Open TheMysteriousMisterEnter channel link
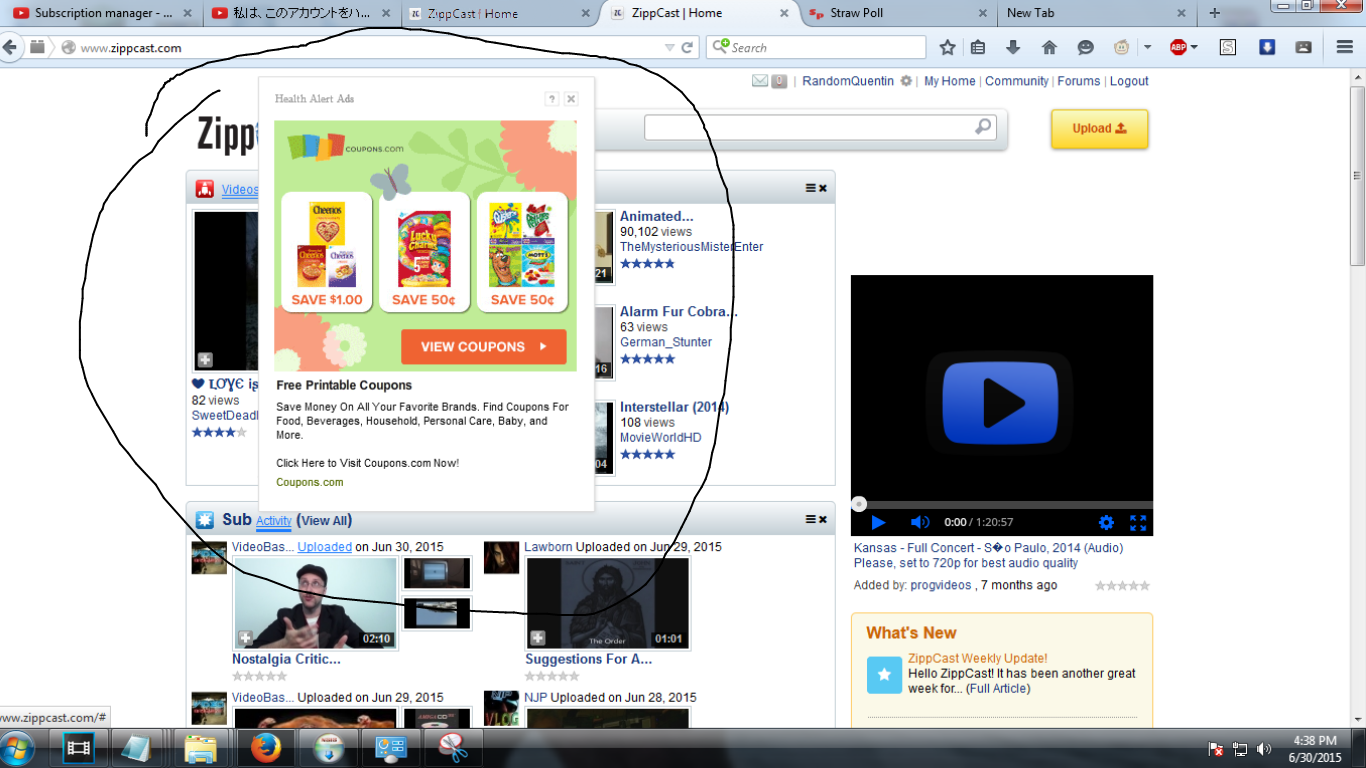Viewport: 1366px width, 768px height. 691,247
